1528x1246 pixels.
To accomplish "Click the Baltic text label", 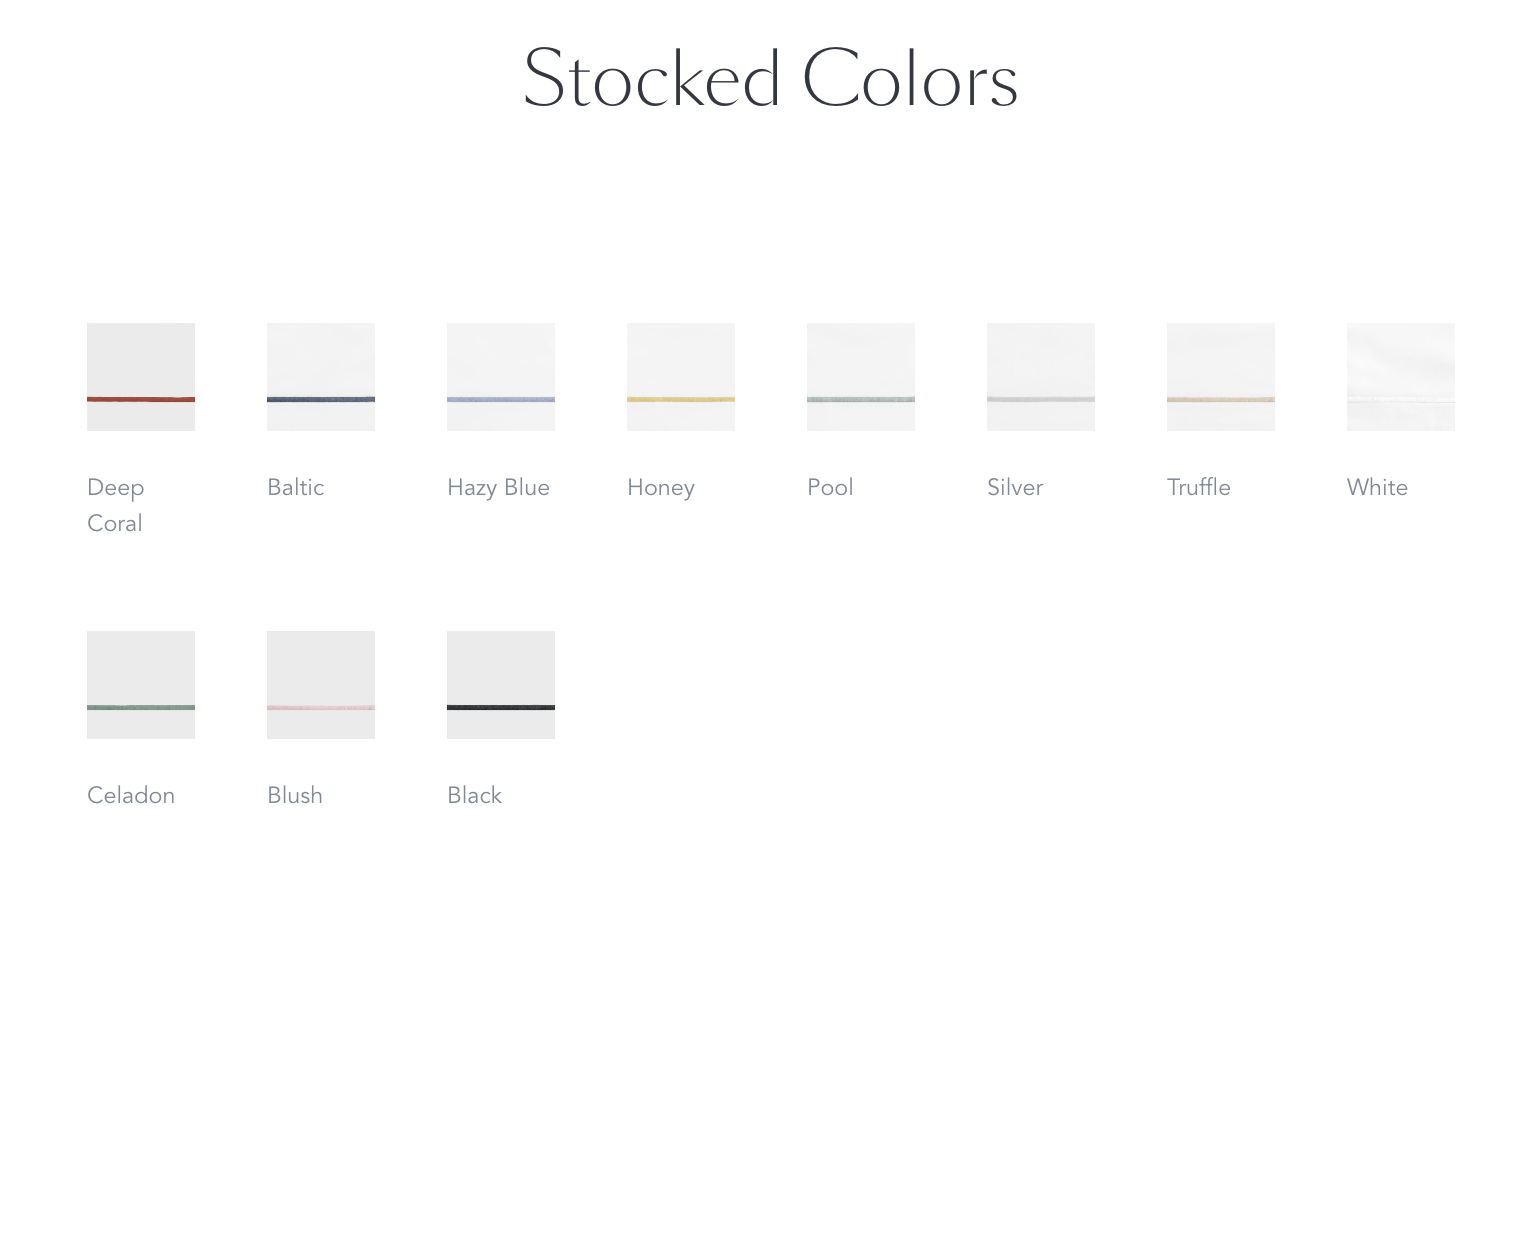I will 296,487.
